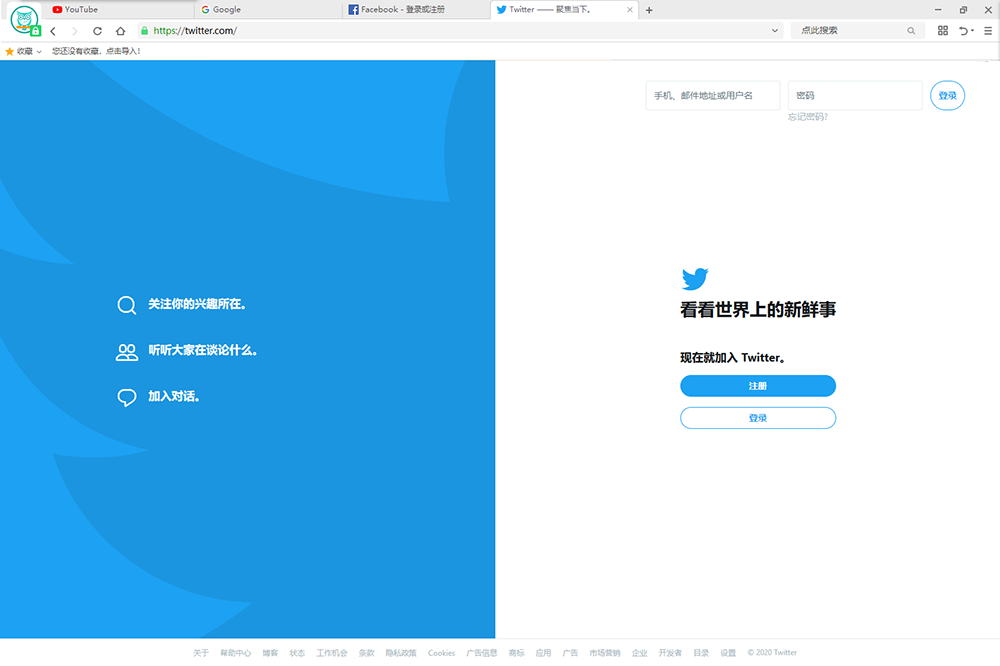Image resolution: width=1000 pixels, height=666 pixels.
Task: Click the blue 注册 sign-up button
Action: pos(758,386)
